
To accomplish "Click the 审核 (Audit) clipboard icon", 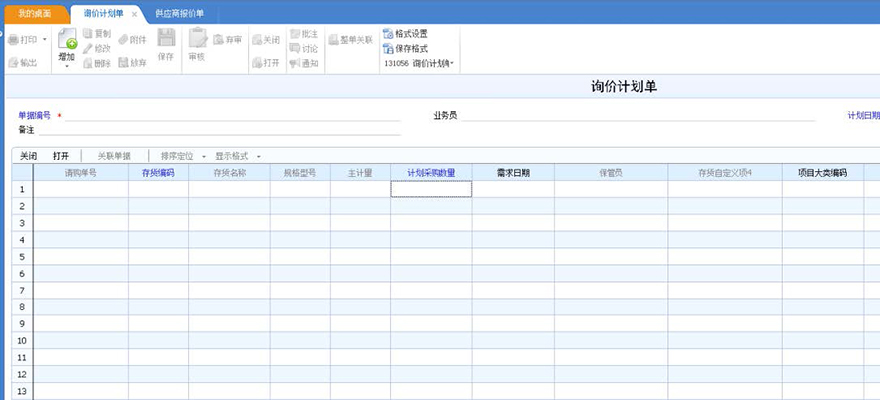I will coord(197,38).
